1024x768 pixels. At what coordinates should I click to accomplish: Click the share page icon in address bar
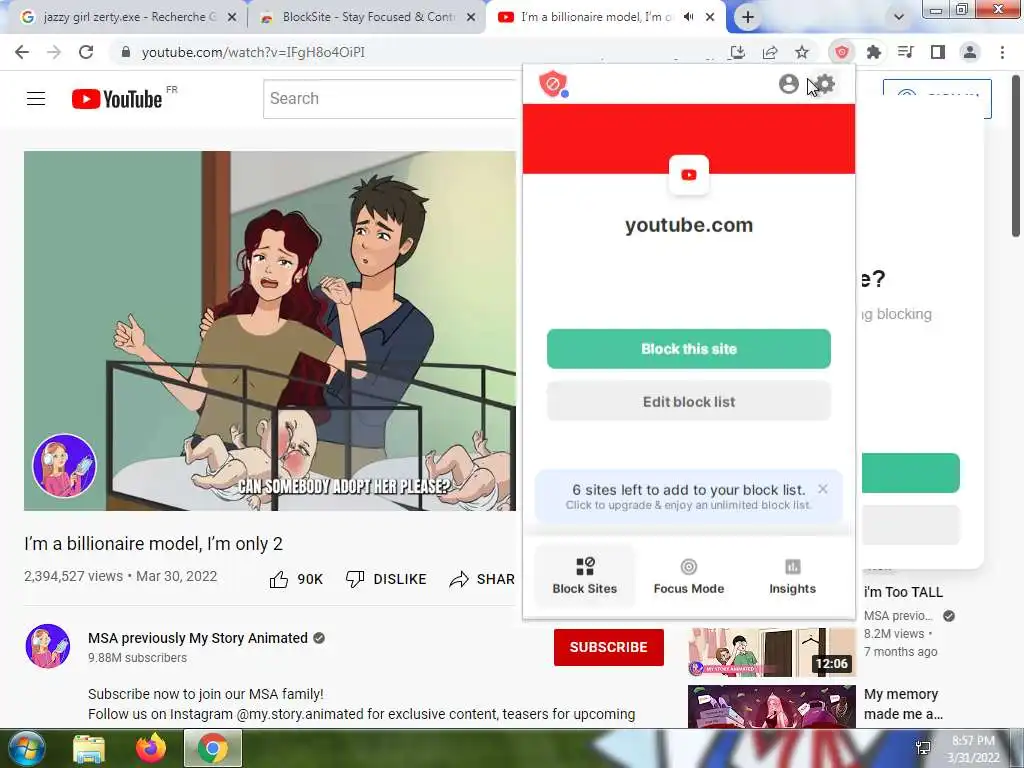tap(770, 52)
